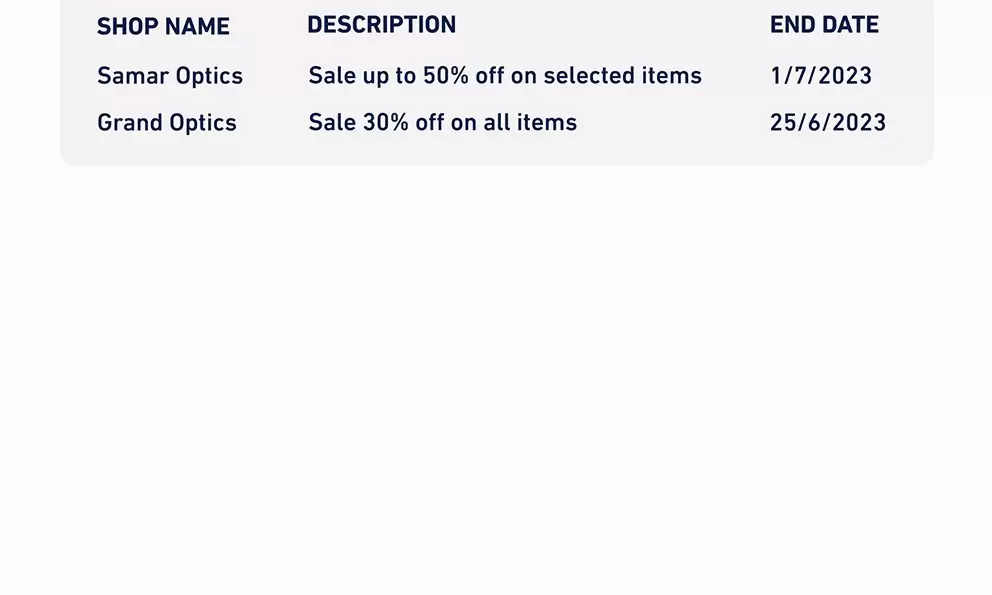The image size is (992, 595).
Task: Select the 1/7/2023 end date cell
Action: [x=821, y=76]
